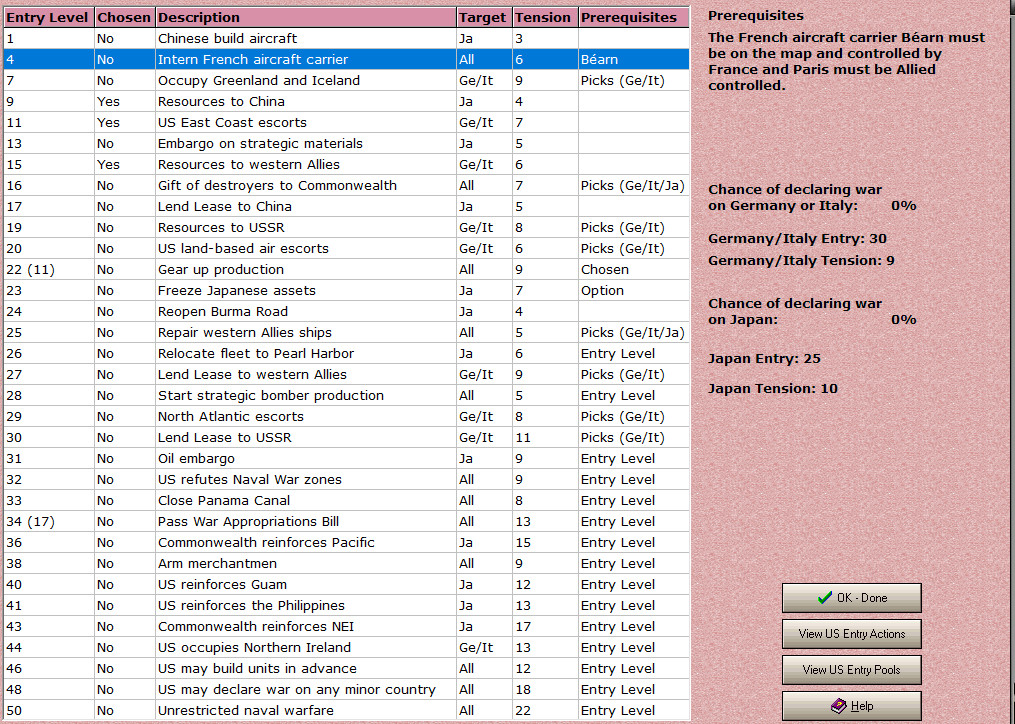The height and width of the screenshot is (724, 1015).
Task: Select "US occupies Northern Ireland" row
Action: [x=346, y=648]
